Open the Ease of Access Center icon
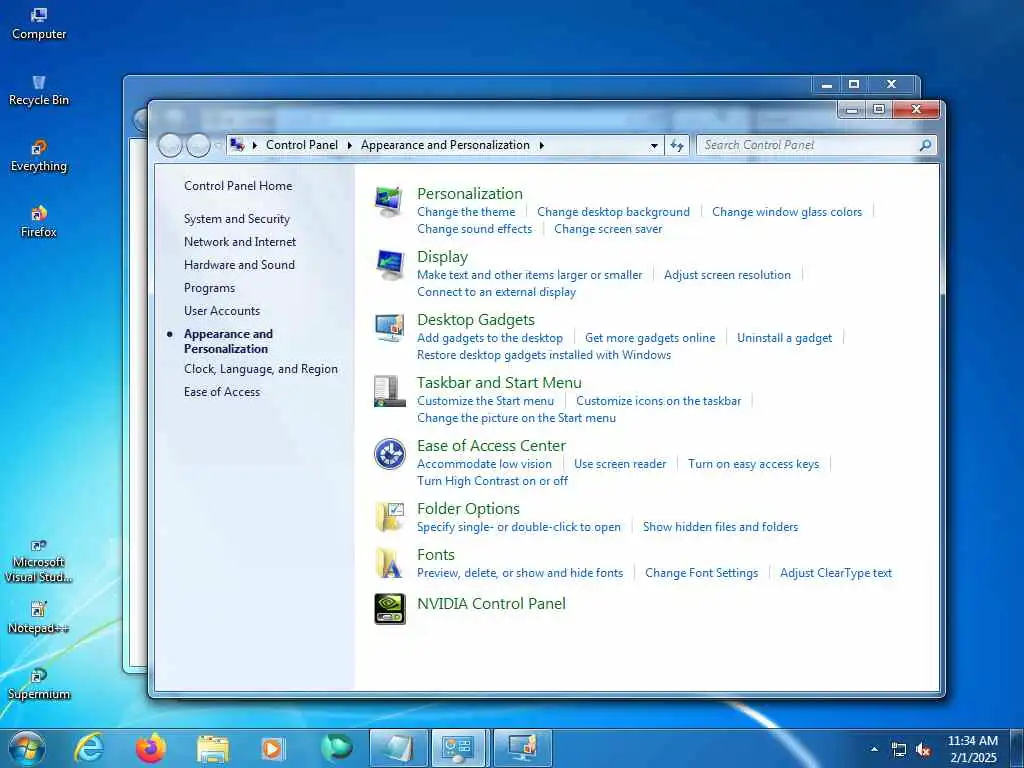1024x768 pixels. click(389, 453)
